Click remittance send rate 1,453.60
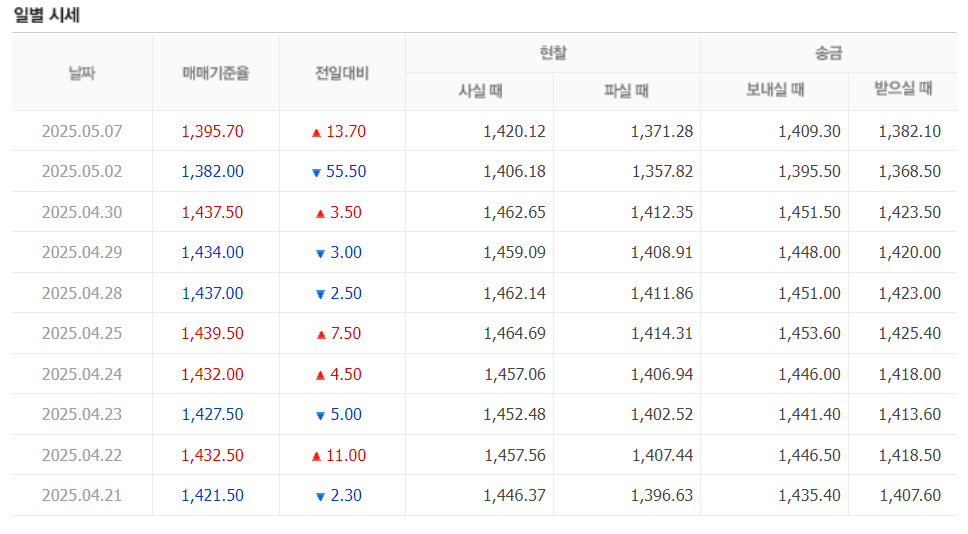Image resolution: width=968 pixels, height=534 pixels. click(x=809, y=333)
